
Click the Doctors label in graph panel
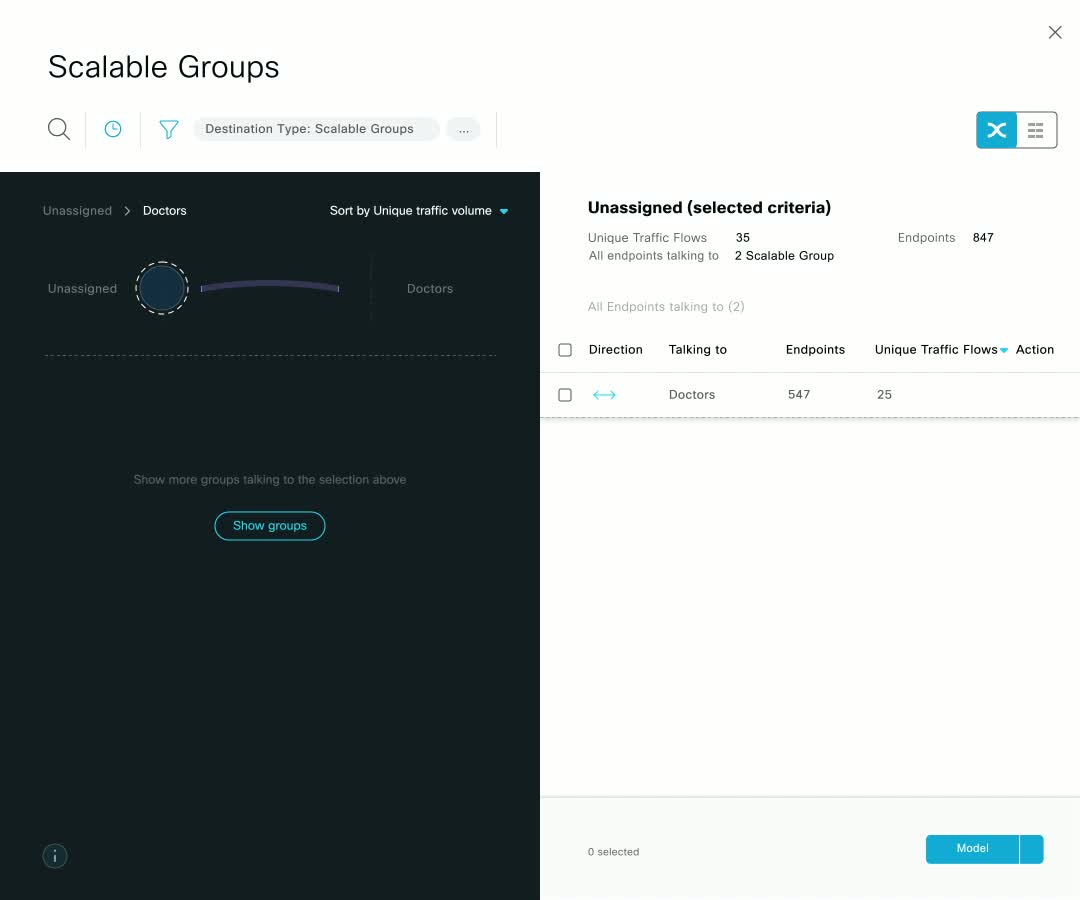click(430, 289)
